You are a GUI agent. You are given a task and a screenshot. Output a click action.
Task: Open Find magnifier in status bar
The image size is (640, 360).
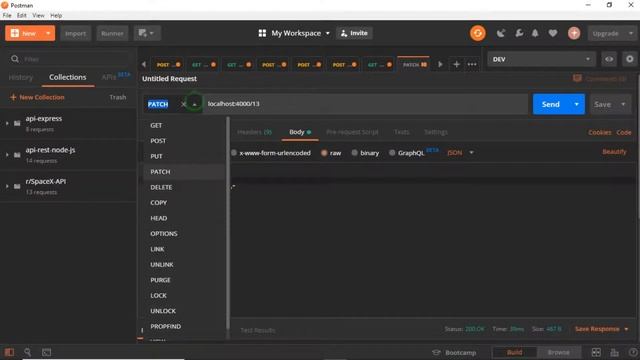tap(27, 352)
